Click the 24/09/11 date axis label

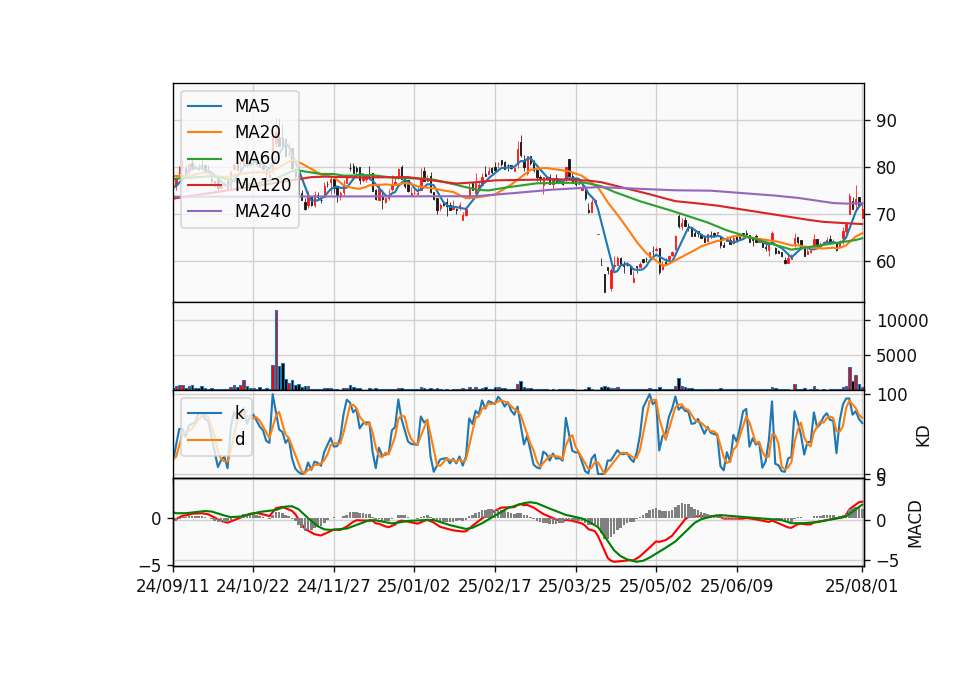pos(173,586)
